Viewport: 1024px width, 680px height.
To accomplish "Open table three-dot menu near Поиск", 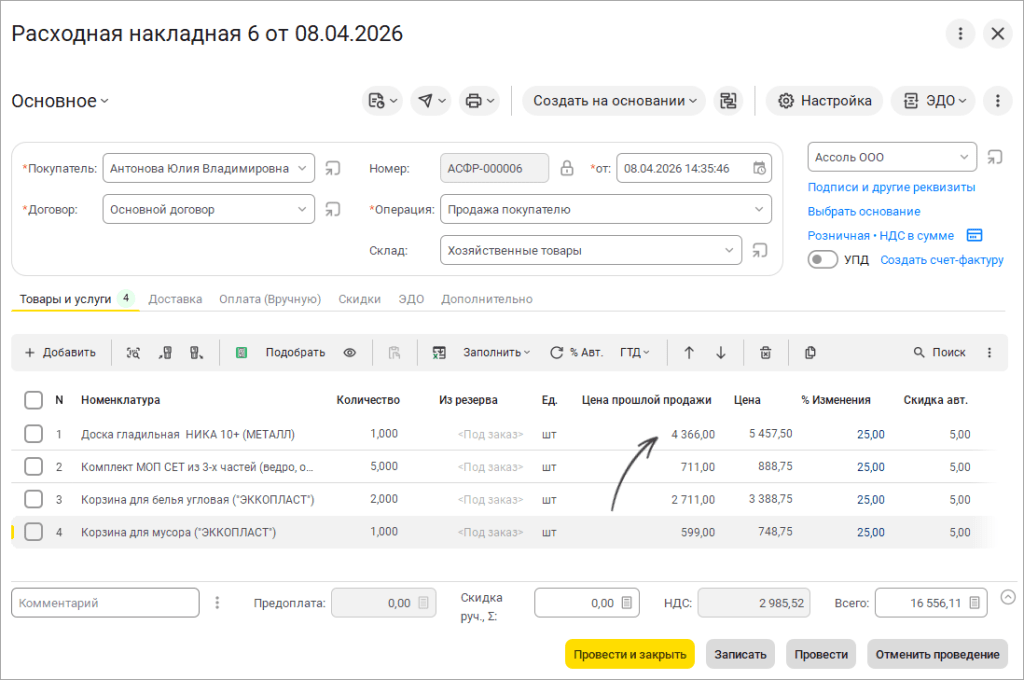I will (989, 353).
